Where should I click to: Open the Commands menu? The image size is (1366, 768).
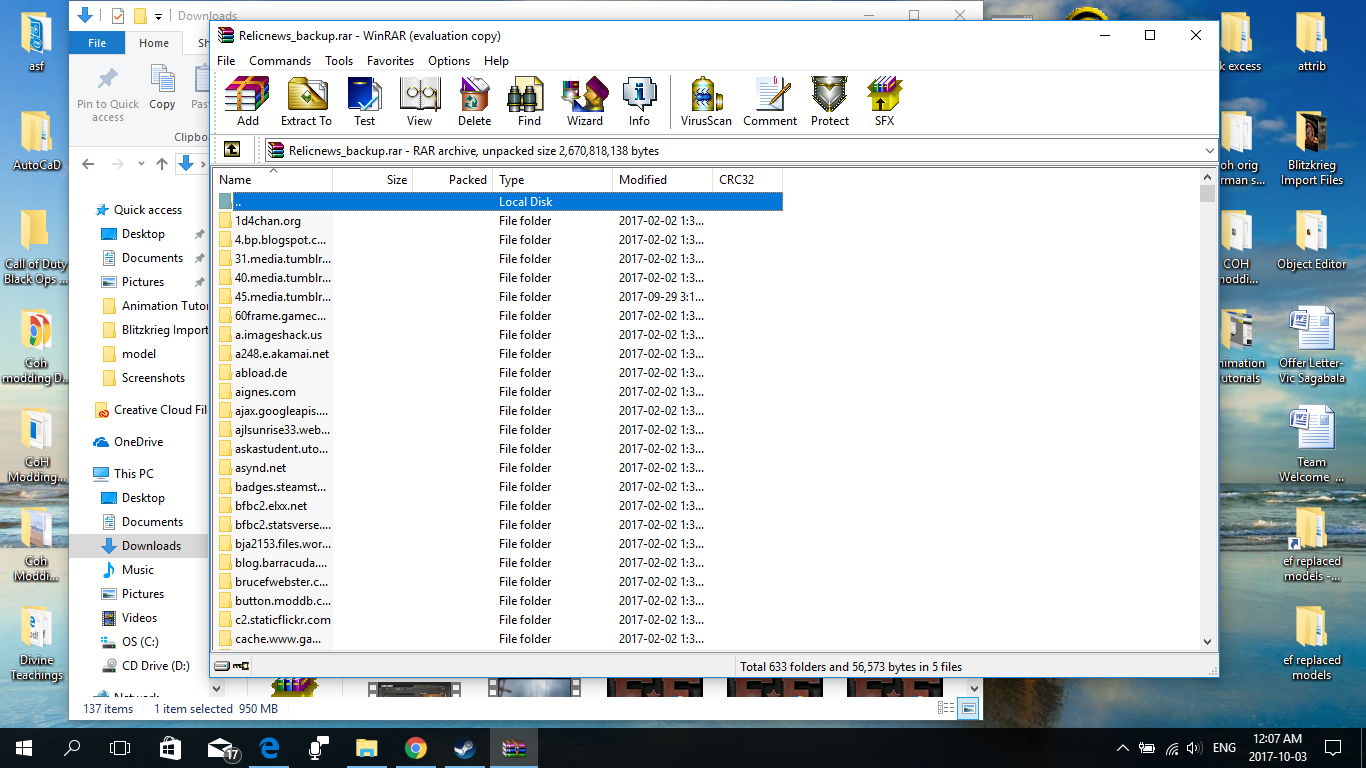(280, 61)
